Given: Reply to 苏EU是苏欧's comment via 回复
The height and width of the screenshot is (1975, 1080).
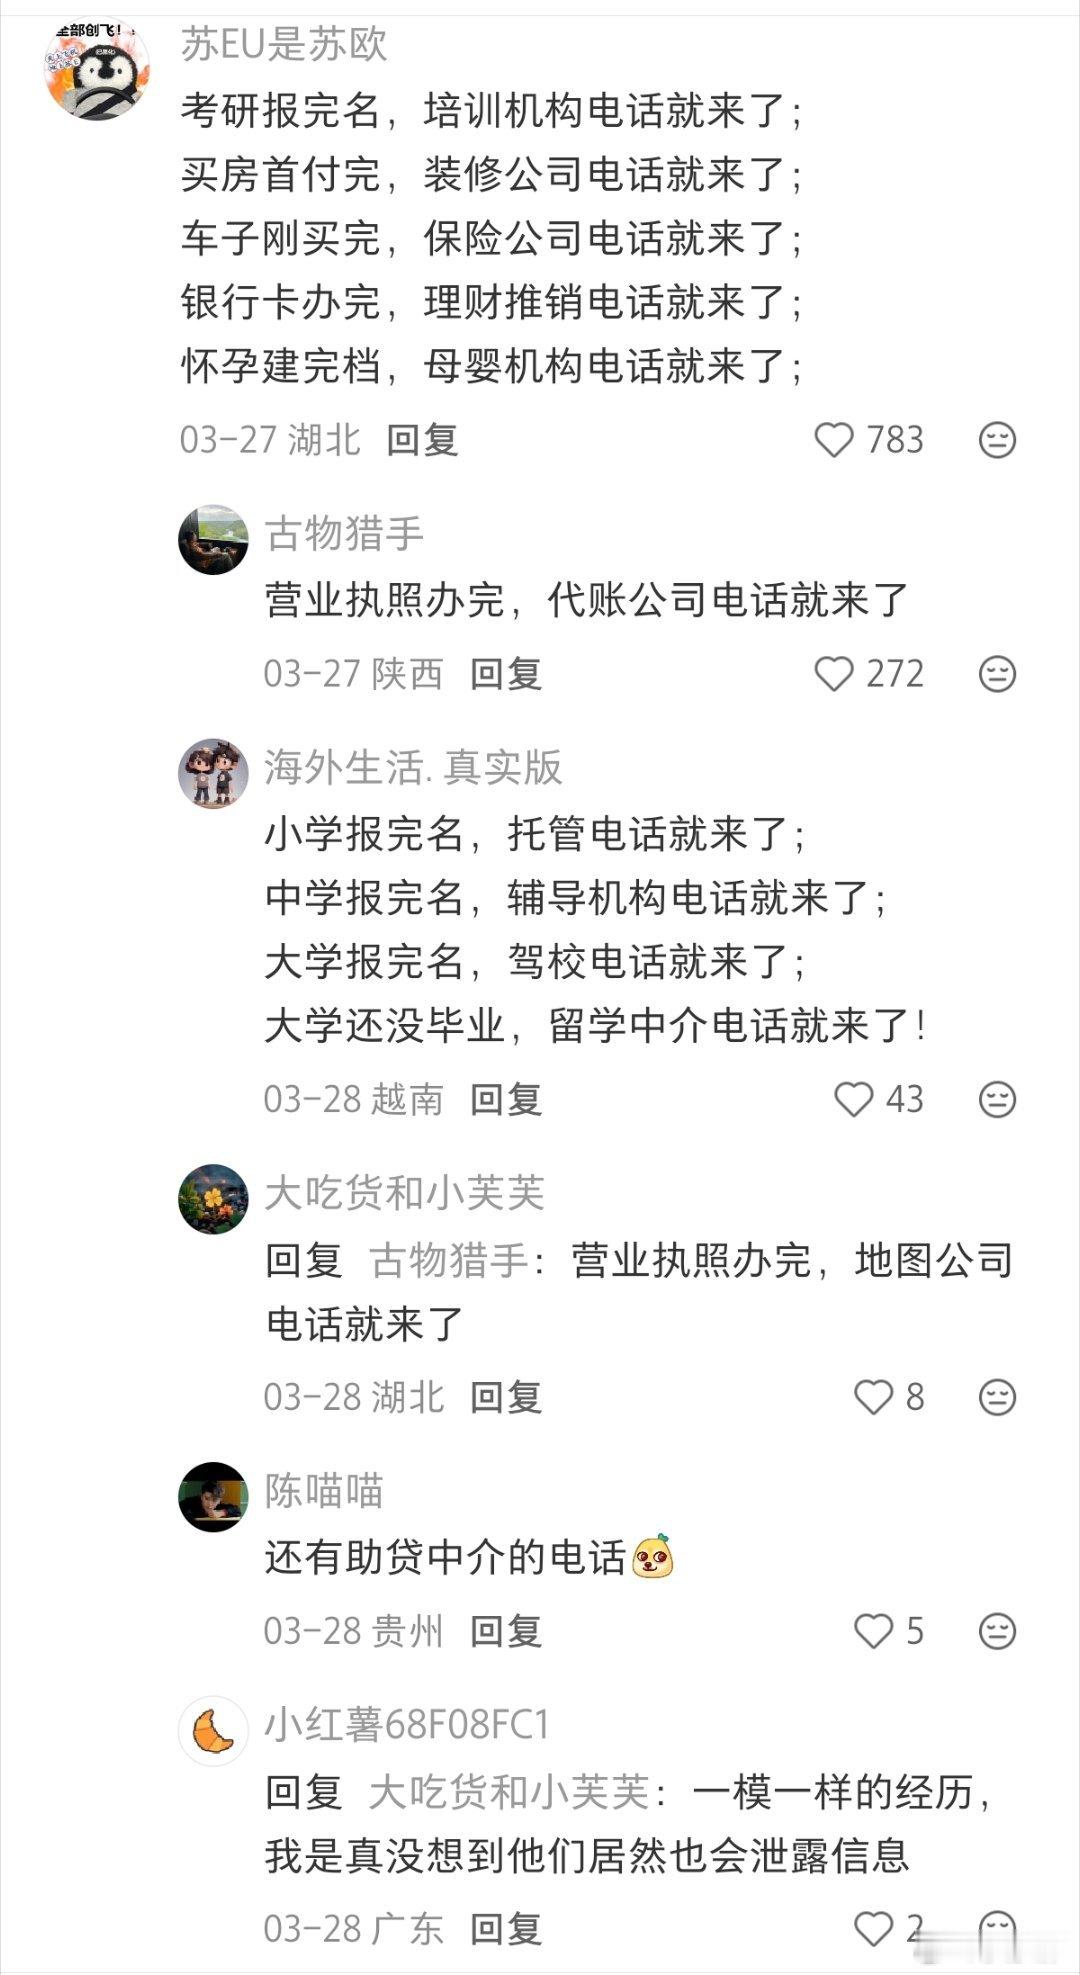Looking at the screenshot, I should 420,440.
